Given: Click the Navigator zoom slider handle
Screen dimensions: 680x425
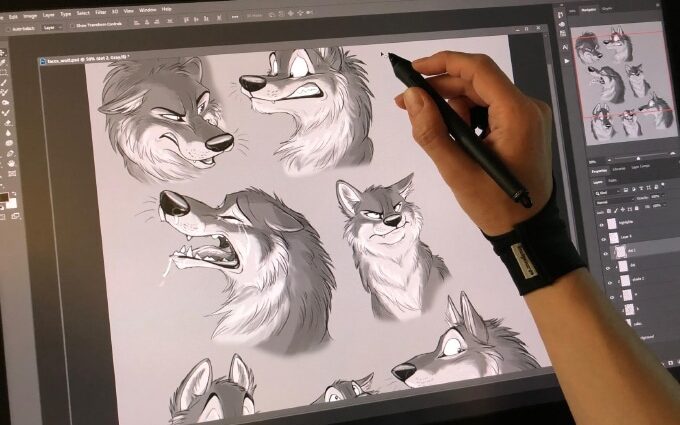Looking at the screenshot, I should click(x=638, y=158).
